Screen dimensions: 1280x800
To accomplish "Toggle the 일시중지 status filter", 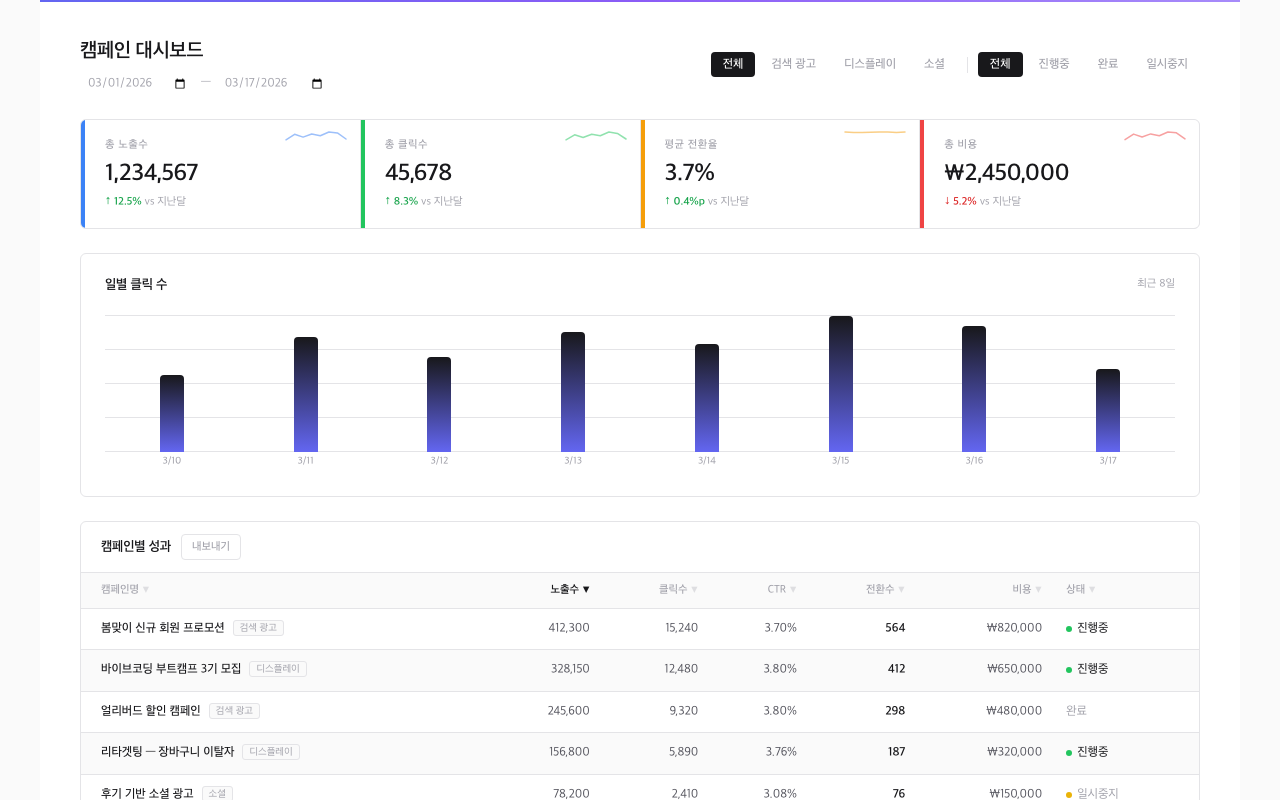I will [1166, 64].
